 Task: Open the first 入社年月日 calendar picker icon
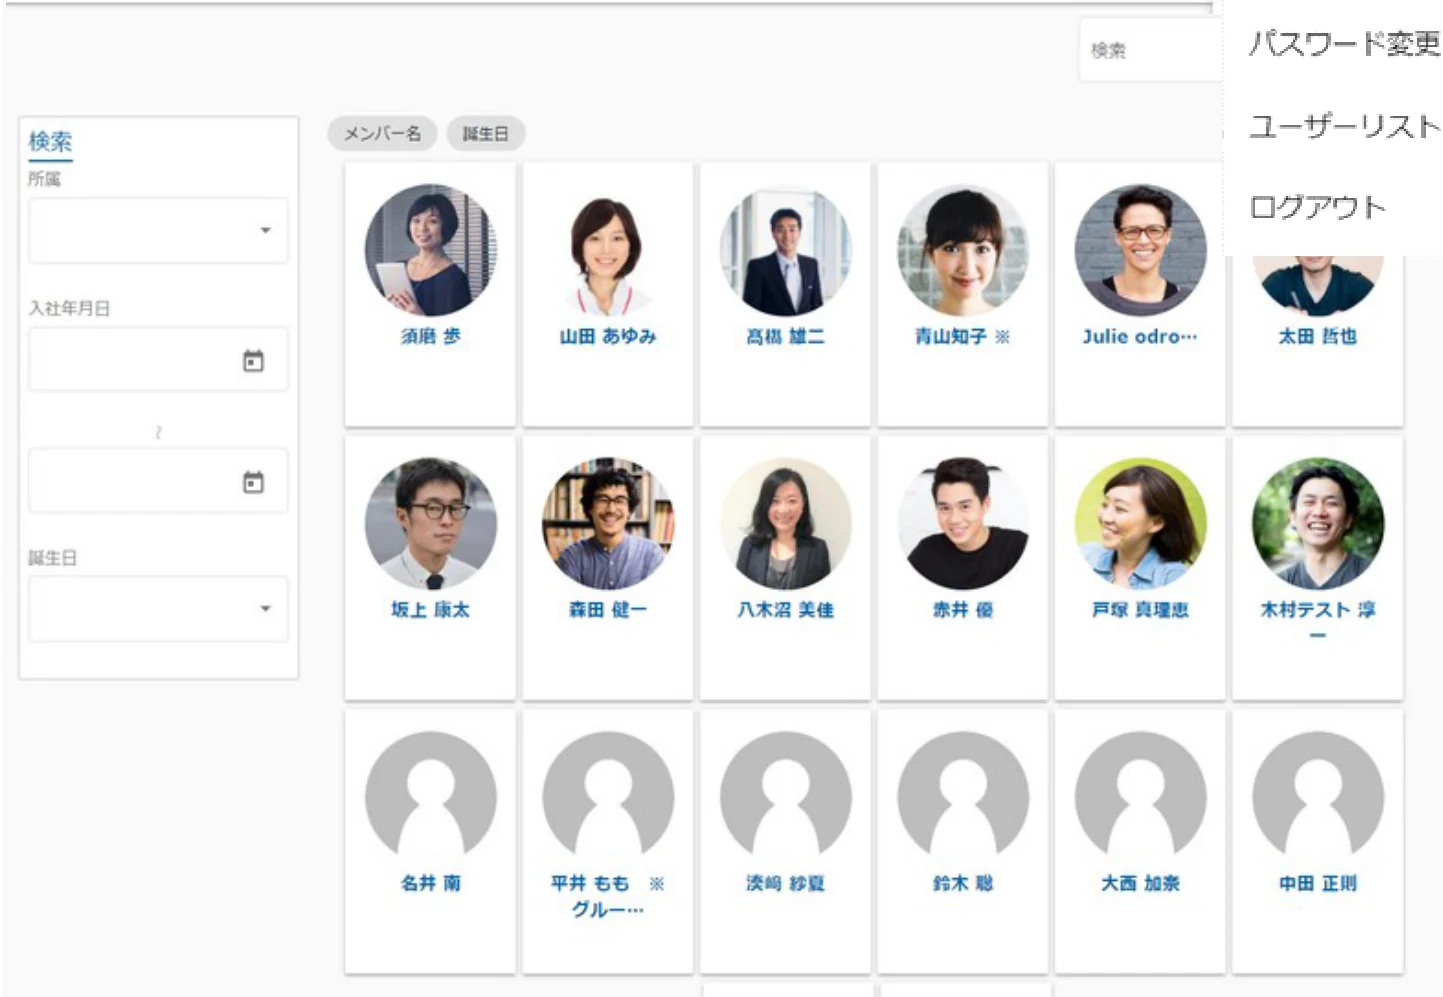254,361
